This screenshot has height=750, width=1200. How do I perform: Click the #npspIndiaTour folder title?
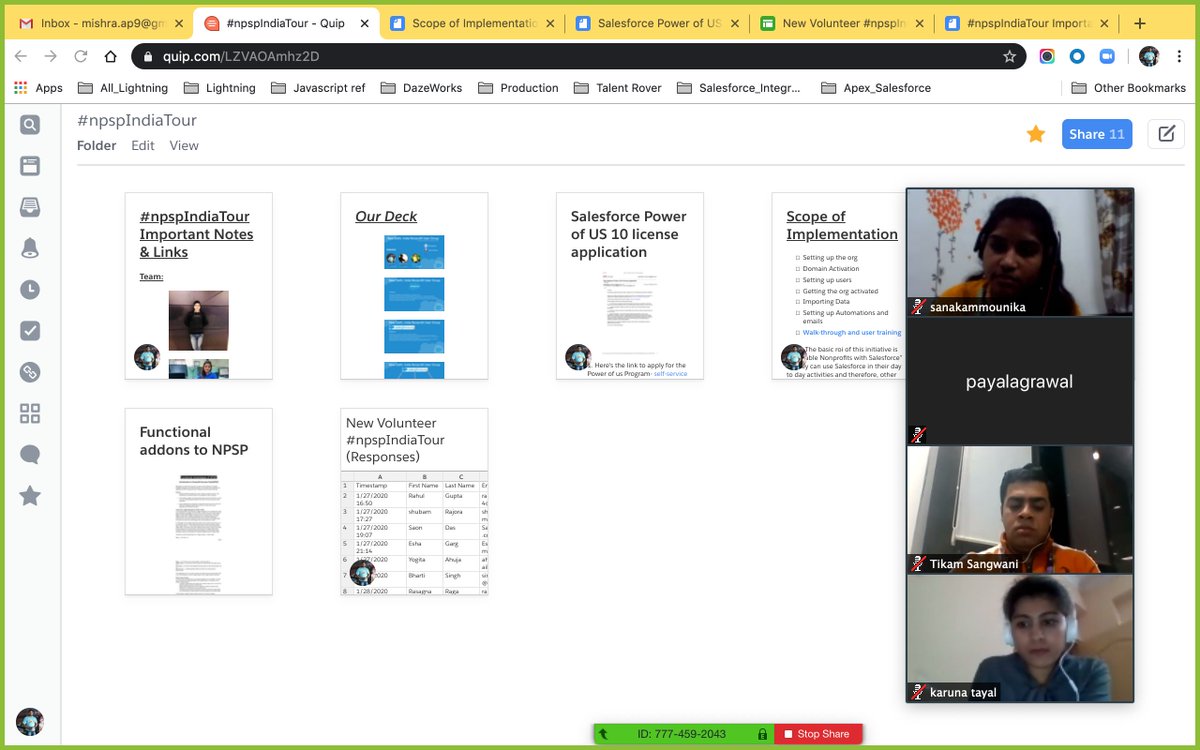point(137,120)
